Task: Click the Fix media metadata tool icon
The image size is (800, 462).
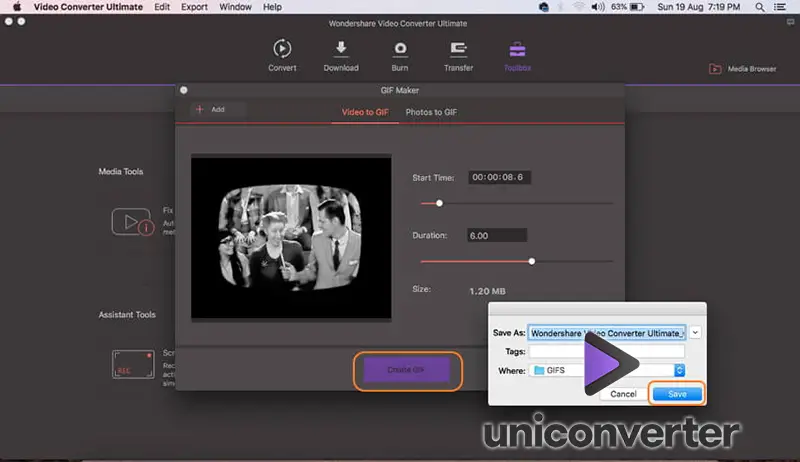Action: click(x=132, y=222)
